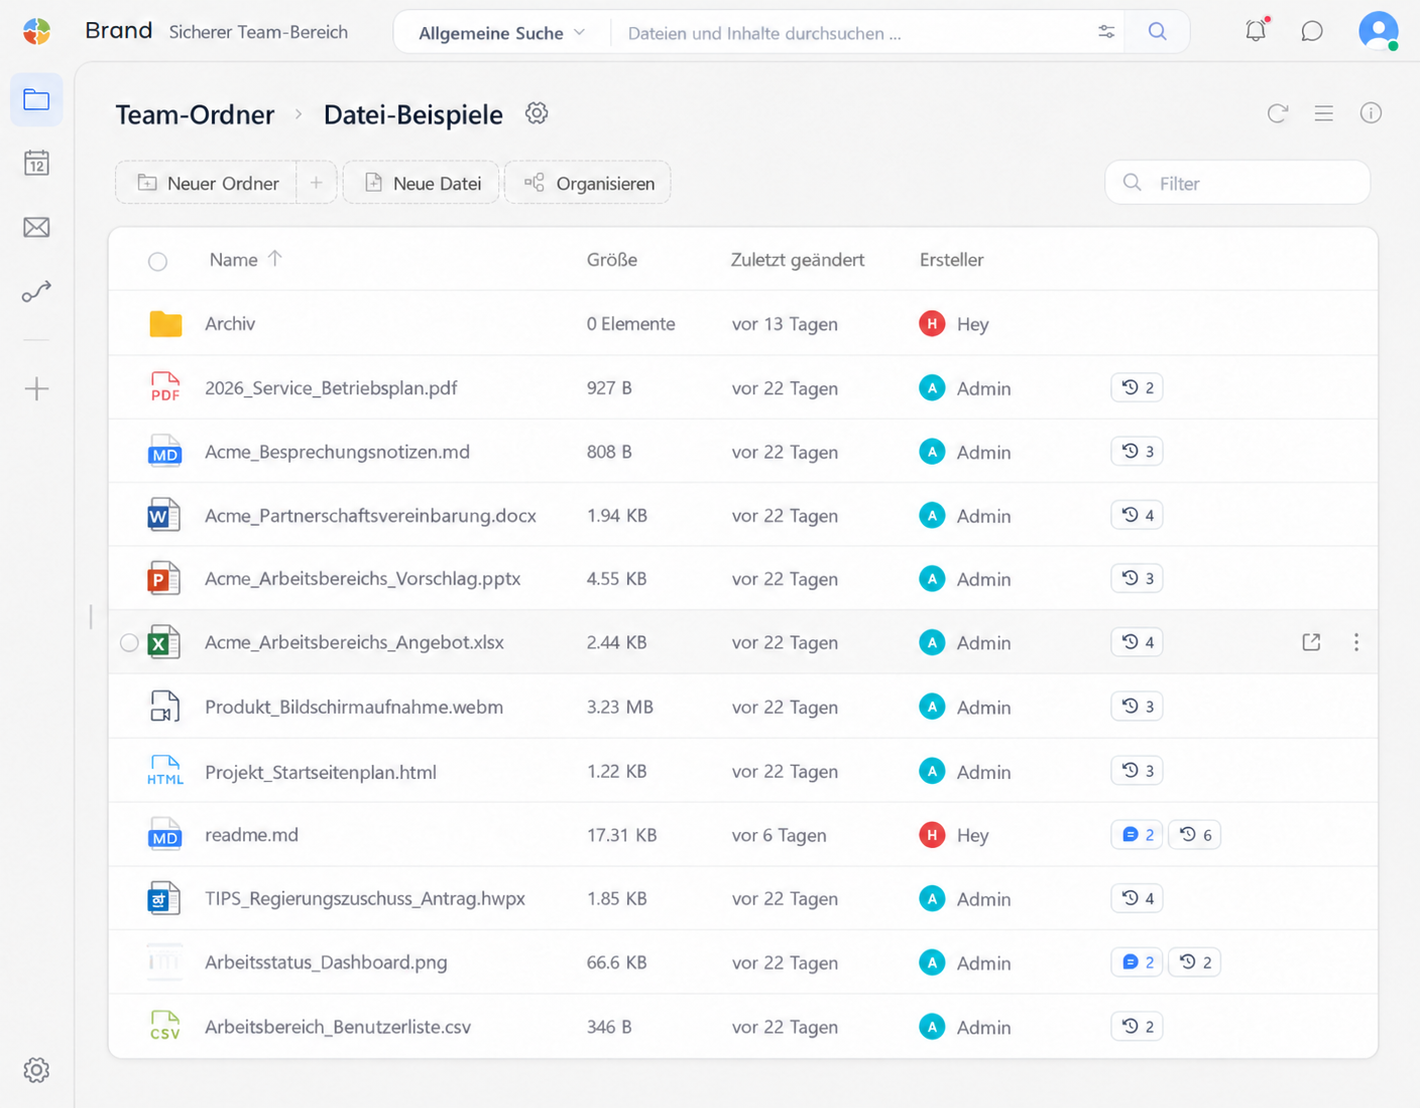Open the workflow route icon in sidebar

[x=37, y=291]
